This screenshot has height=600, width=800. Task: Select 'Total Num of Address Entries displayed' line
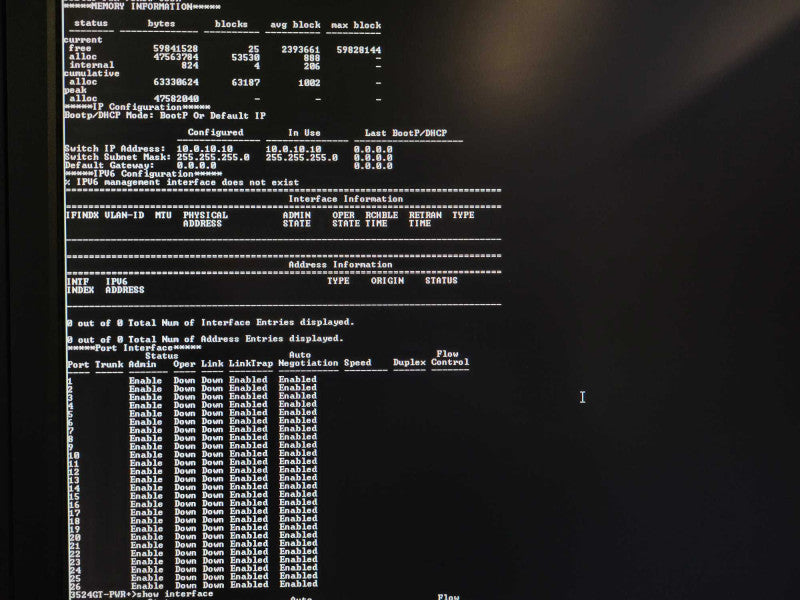[x=205, y=339]
